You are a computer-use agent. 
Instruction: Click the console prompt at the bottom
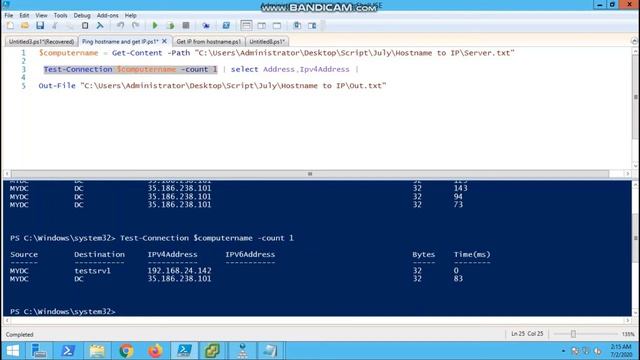coord(63,311)
